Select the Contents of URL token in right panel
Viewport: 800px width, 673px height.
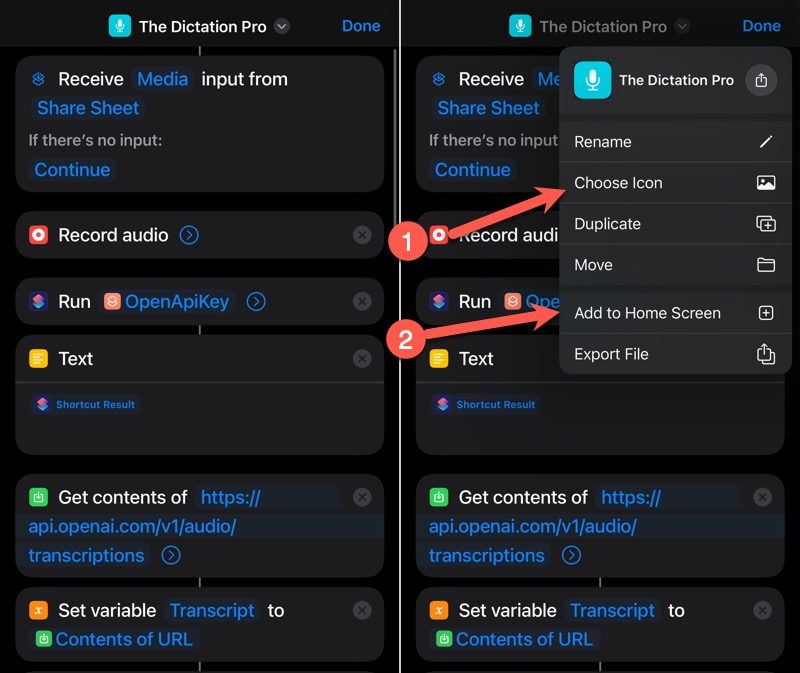click(x=515, y=639)
